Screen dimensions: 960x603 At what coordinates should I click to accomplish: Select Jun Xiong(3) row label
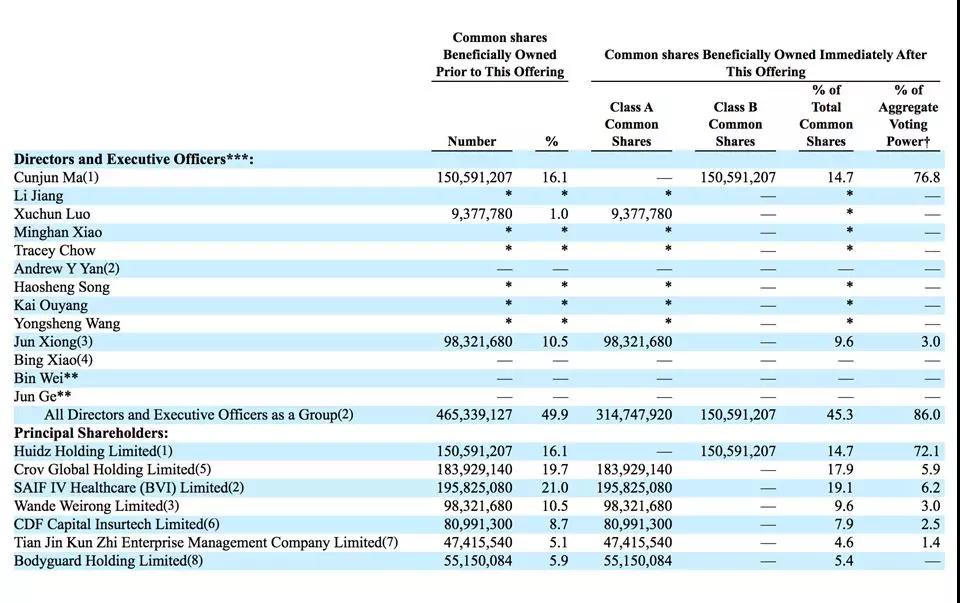53,342
